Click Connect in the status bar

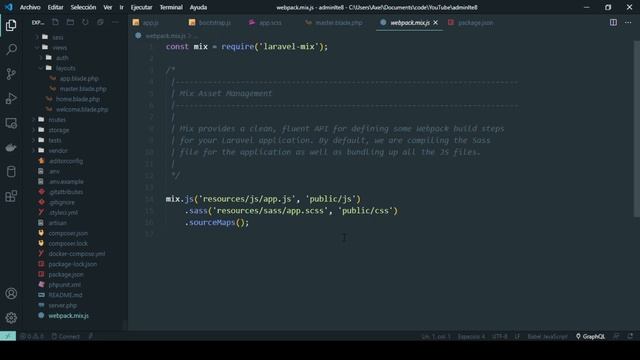[x=66, y=336]
